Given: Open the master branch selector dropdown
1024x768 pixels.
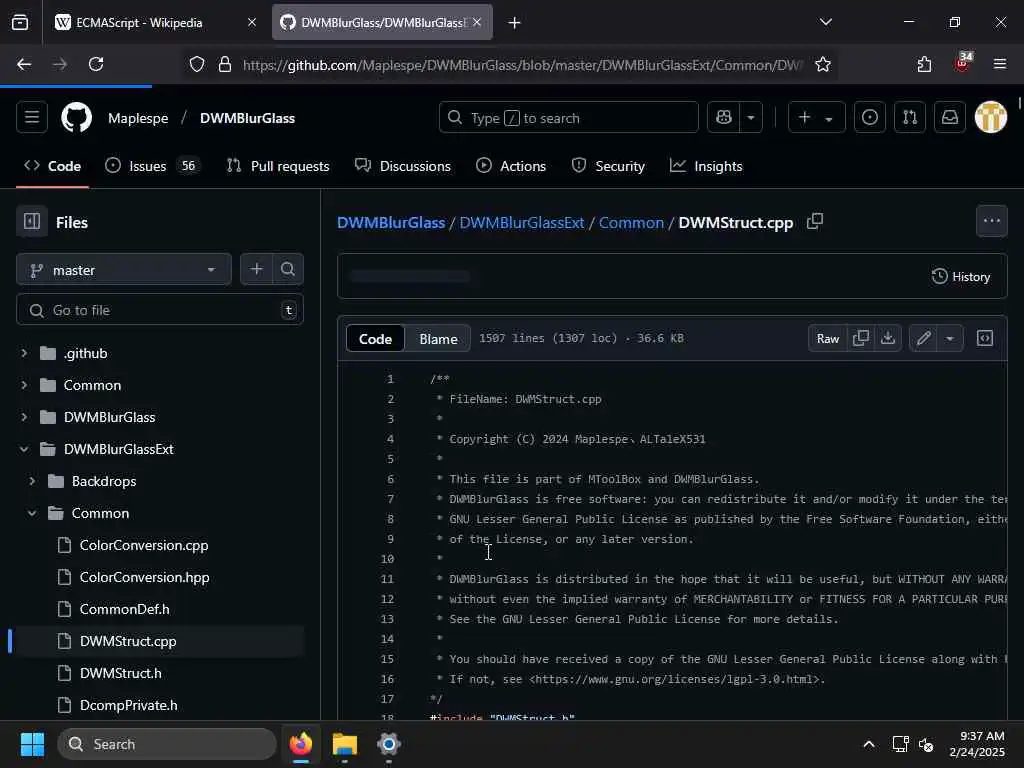Looking at the screenshot, I should 124,270.
